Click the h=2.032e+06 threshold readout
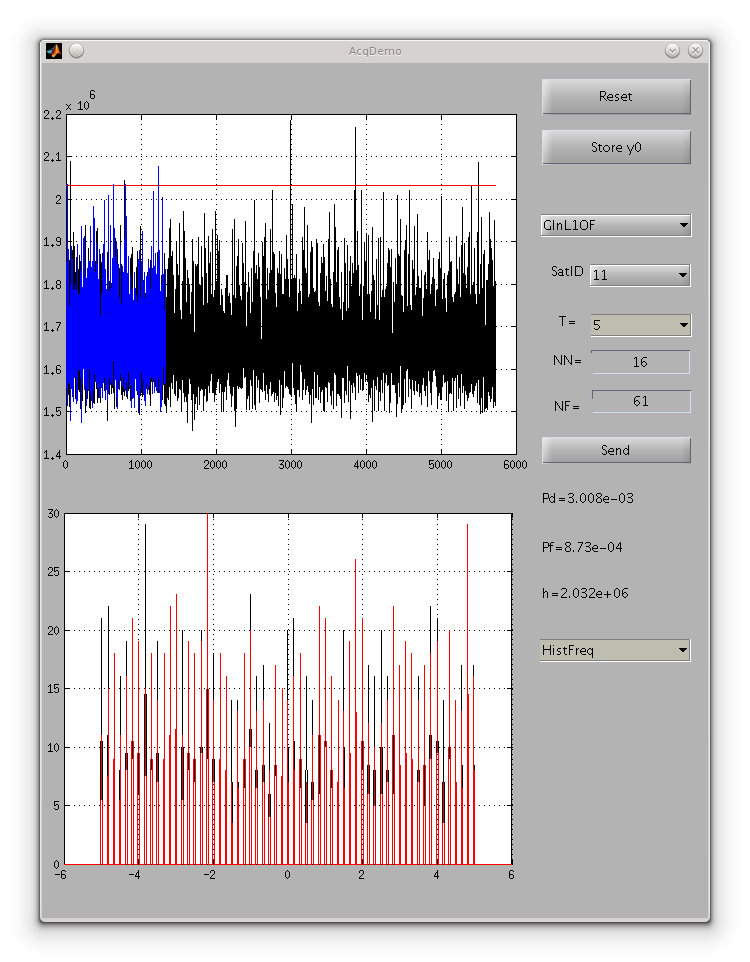The width and height of the screenshot is (750, 962). [x=585, y=593]
